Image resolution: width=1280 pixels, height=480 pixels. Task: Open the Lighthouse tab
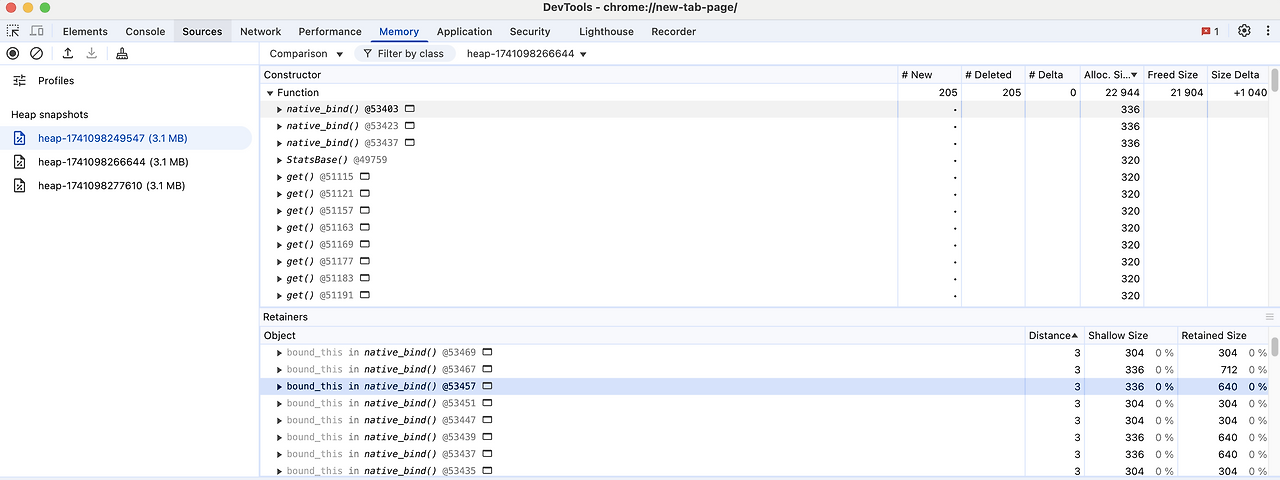pos(606,32)
